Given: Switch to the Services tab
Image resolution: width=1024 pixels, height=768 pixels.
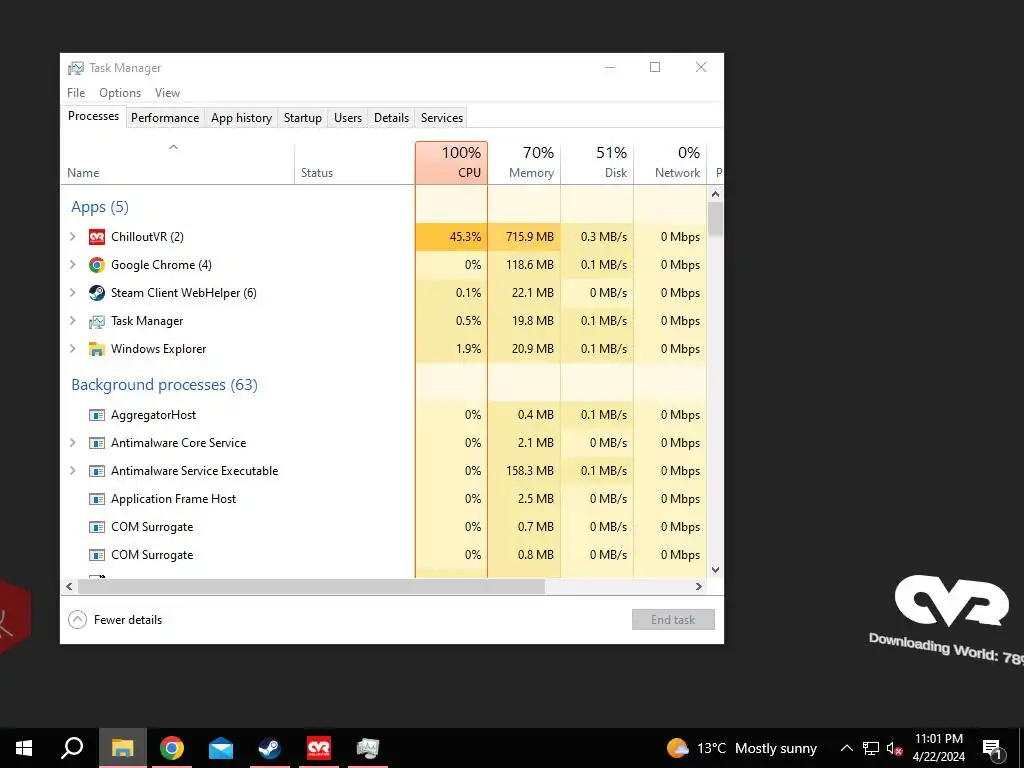Looking at the screenshot, I should [441, 118].
